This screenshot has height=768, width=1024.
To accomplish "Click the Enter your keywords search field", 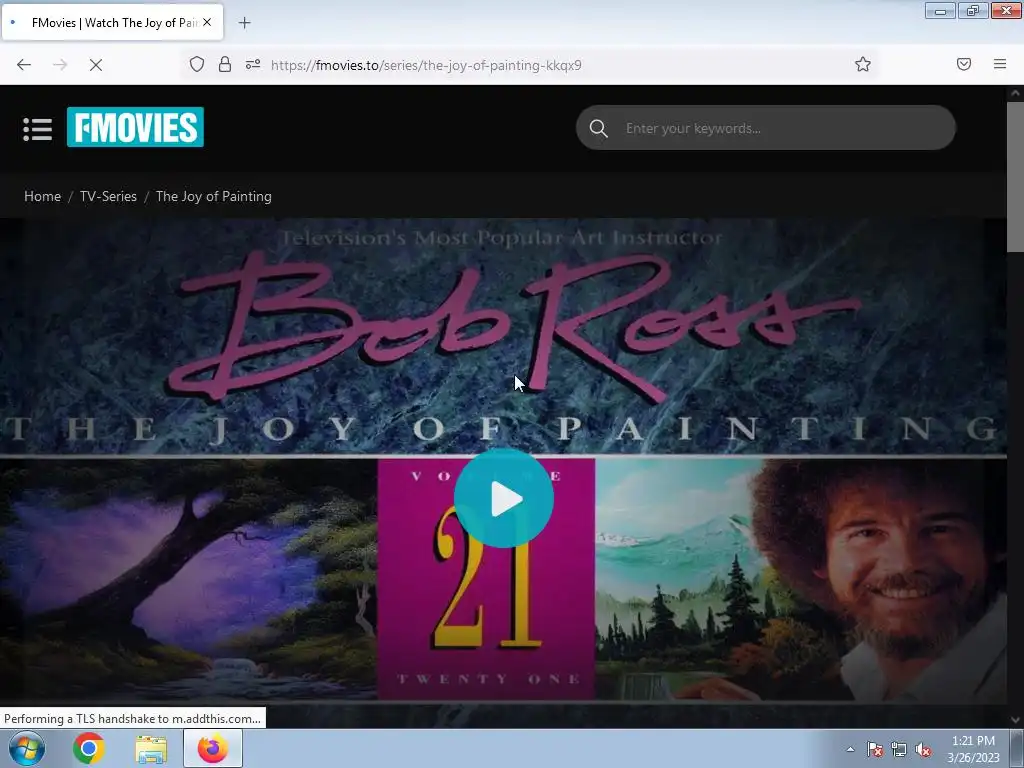I will (765, 128).
